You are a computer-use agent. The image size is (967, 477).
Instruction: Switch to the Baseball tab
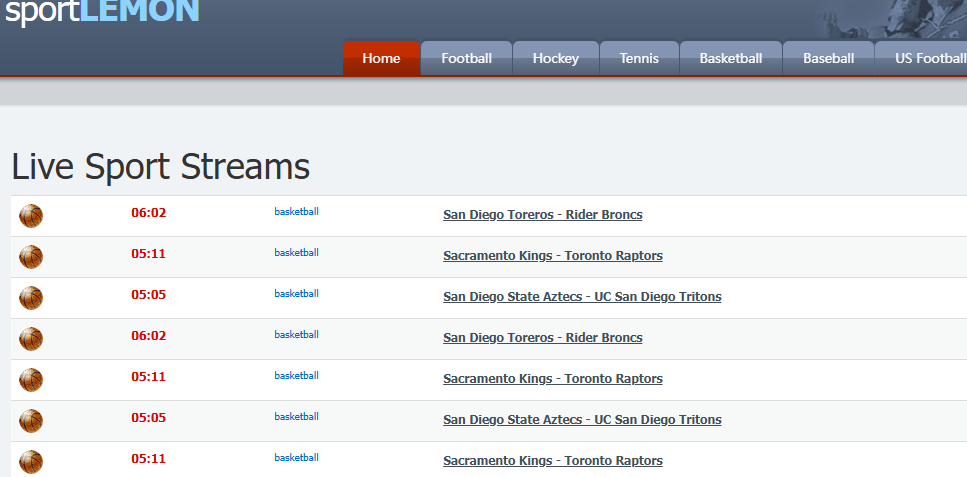point(828,59)
